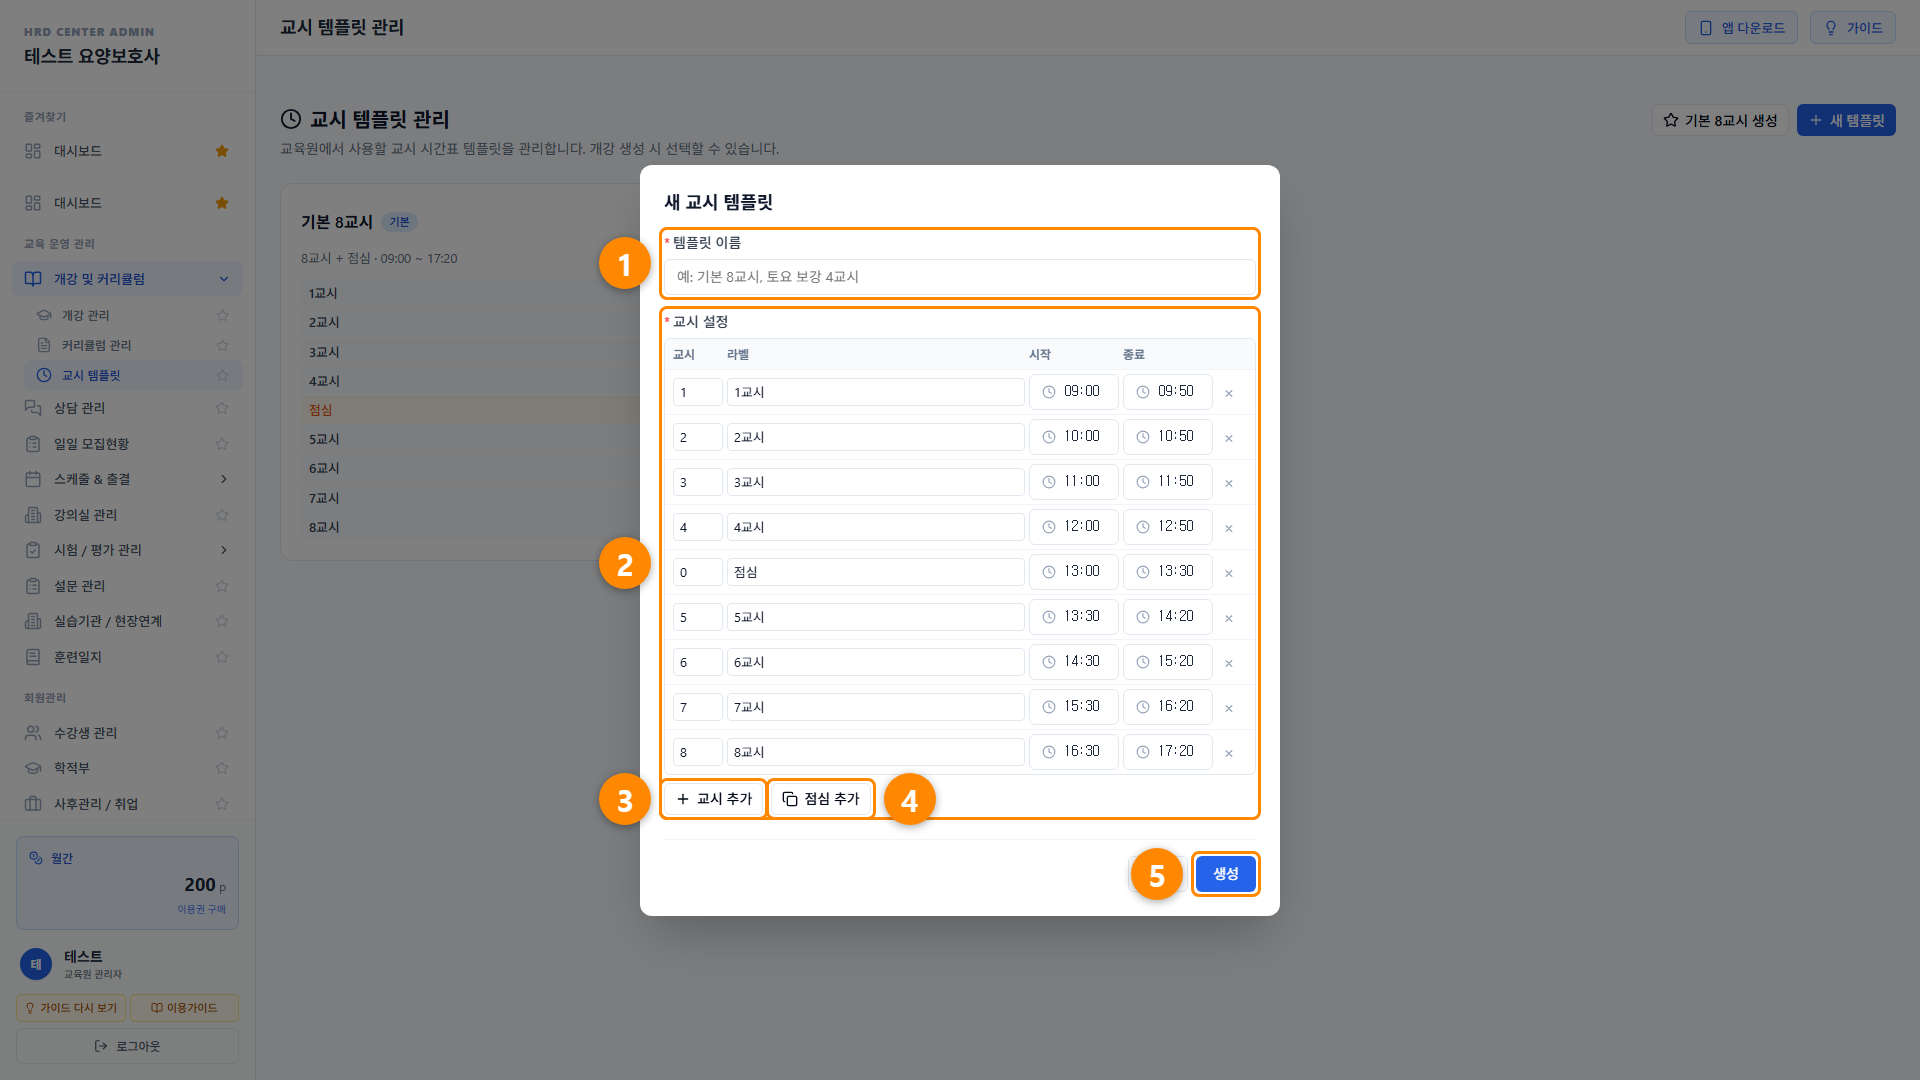
Task: Select the 점심 row in 기본 8교시 card
Action: tap(470, 410)
